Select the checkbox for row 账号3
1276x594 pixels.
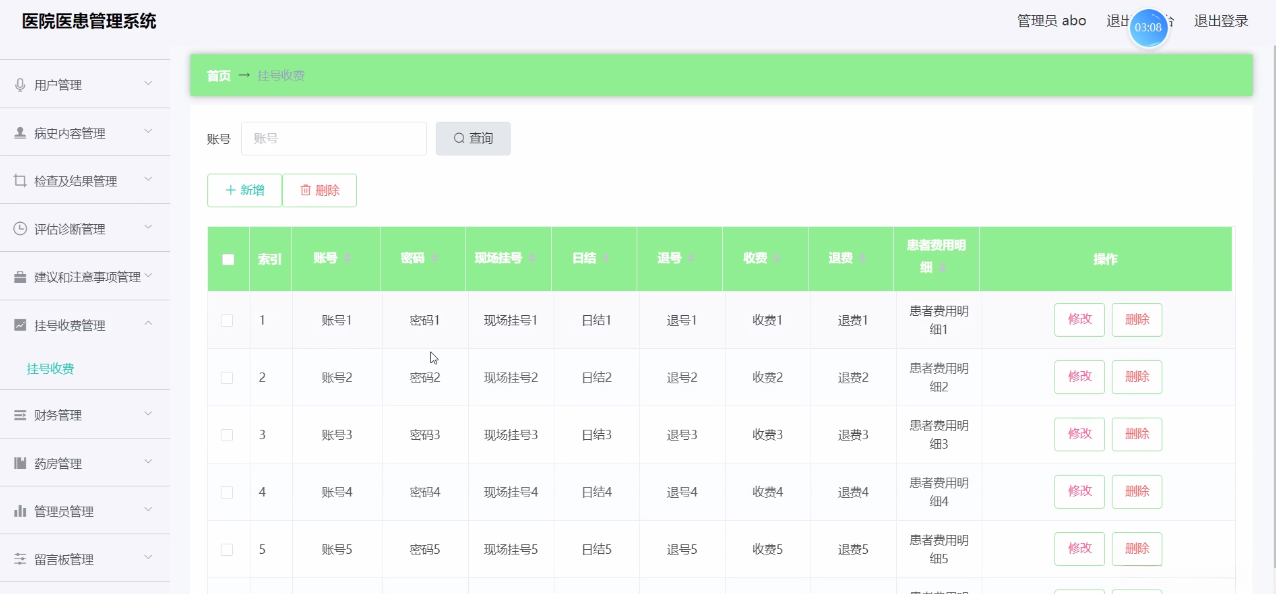coord(227,435)
